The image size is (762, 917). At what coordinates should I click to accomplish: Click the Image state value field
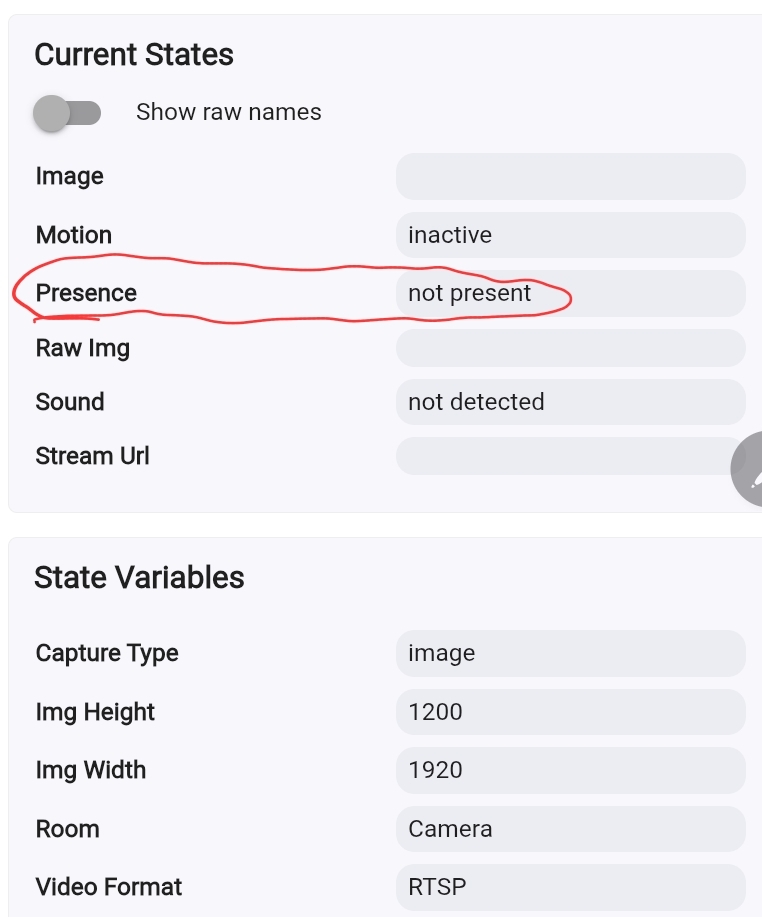[x=570, y=177]
